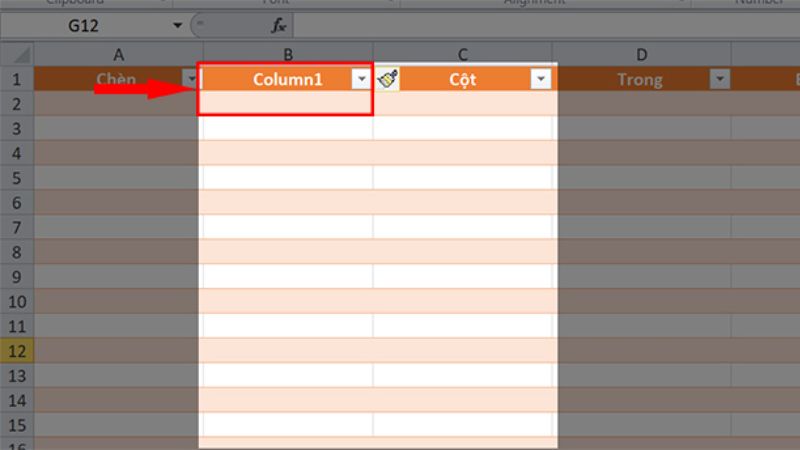Select highlighted row 12 header
The width and height of the screenshot is (800, 450).
pos(17,351)
